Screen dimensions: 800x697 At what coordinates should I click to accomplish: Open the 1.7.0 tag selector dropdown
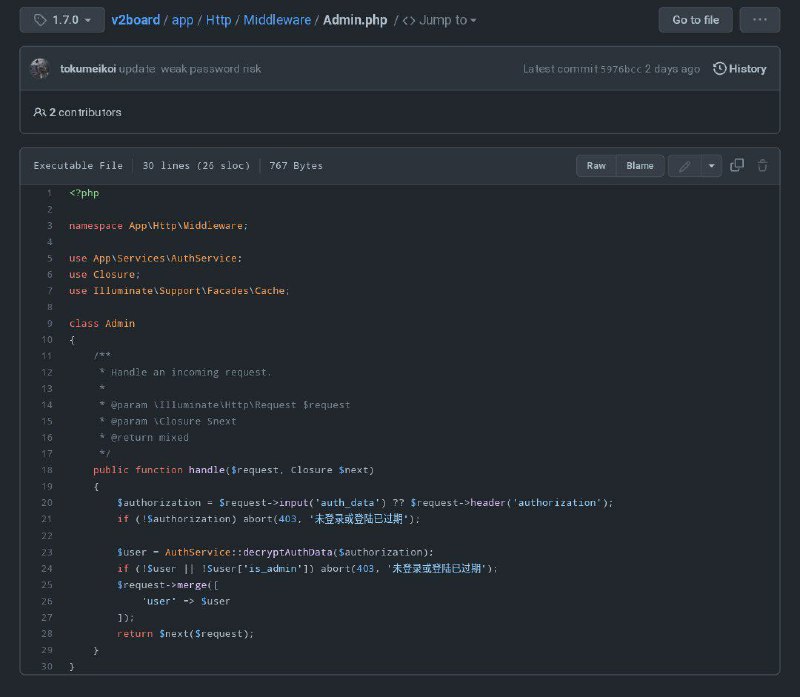62,20
